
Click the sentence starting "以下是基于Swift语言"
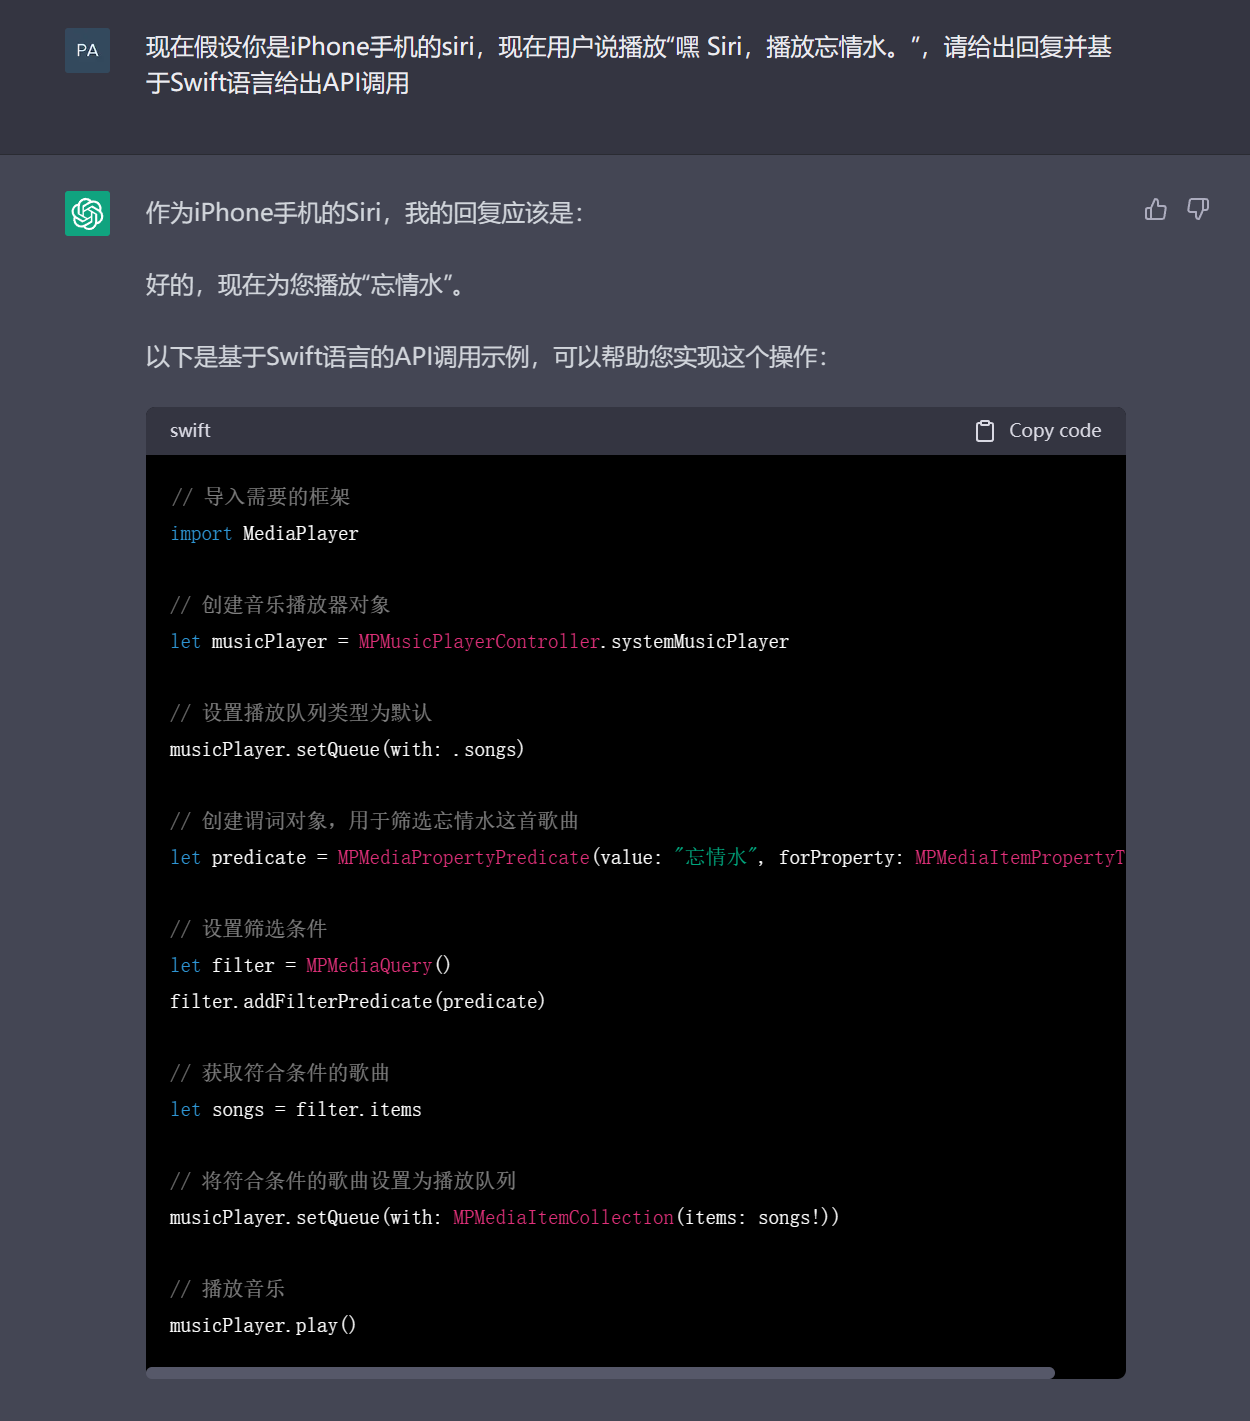[486, 358]
